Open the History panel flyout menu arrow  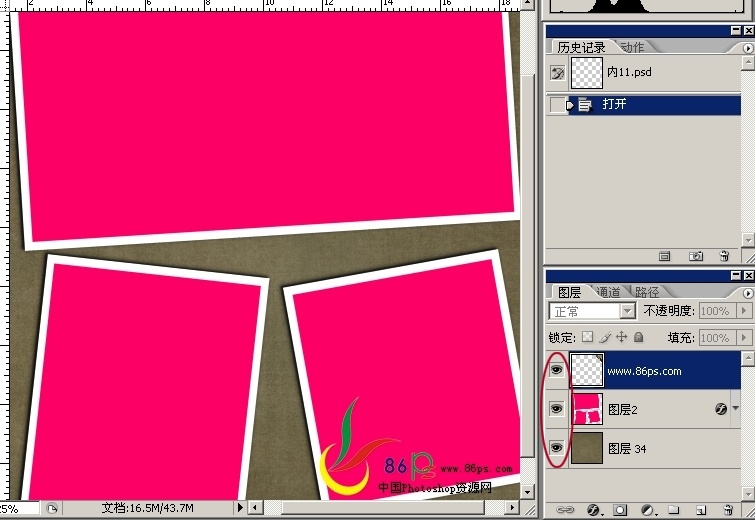pyautogui.click(x=748, y=48)
